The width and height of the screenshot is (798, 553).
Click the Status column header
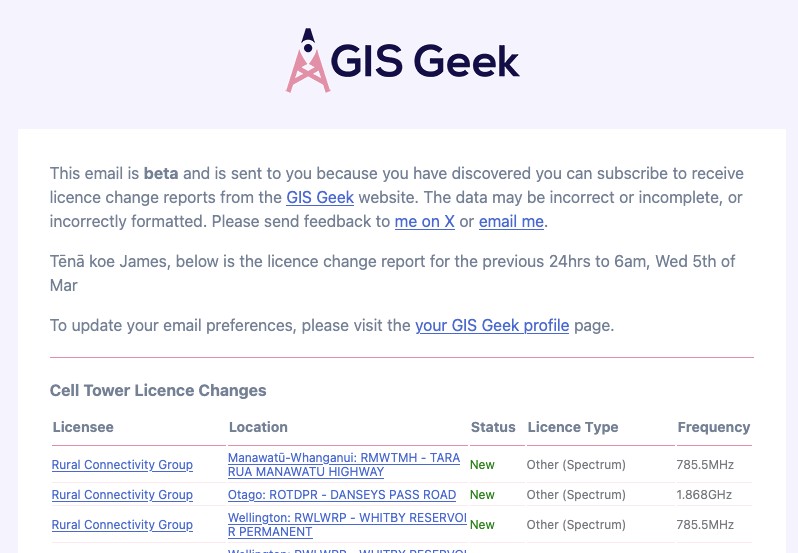[493, 427]
